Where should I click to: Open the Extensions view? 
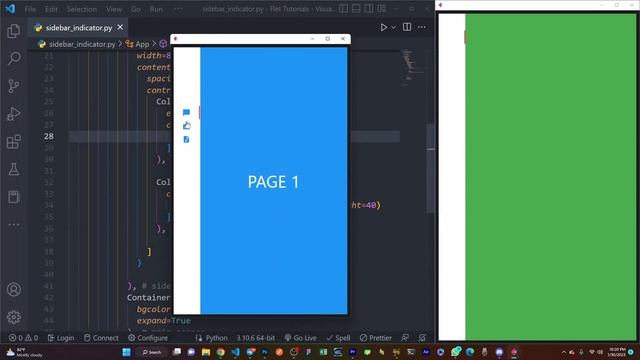[13, 142]
